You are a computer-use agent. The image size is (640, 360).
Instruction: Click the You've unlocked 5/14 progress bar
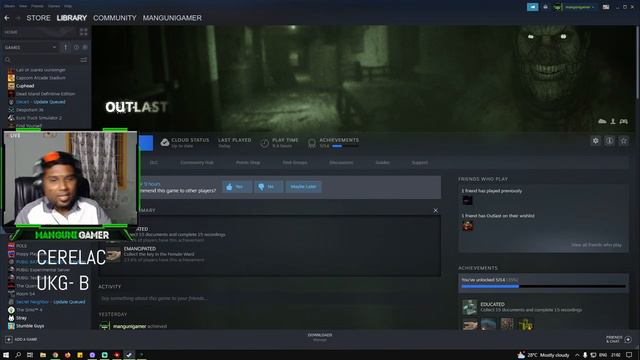pos(543,287)
